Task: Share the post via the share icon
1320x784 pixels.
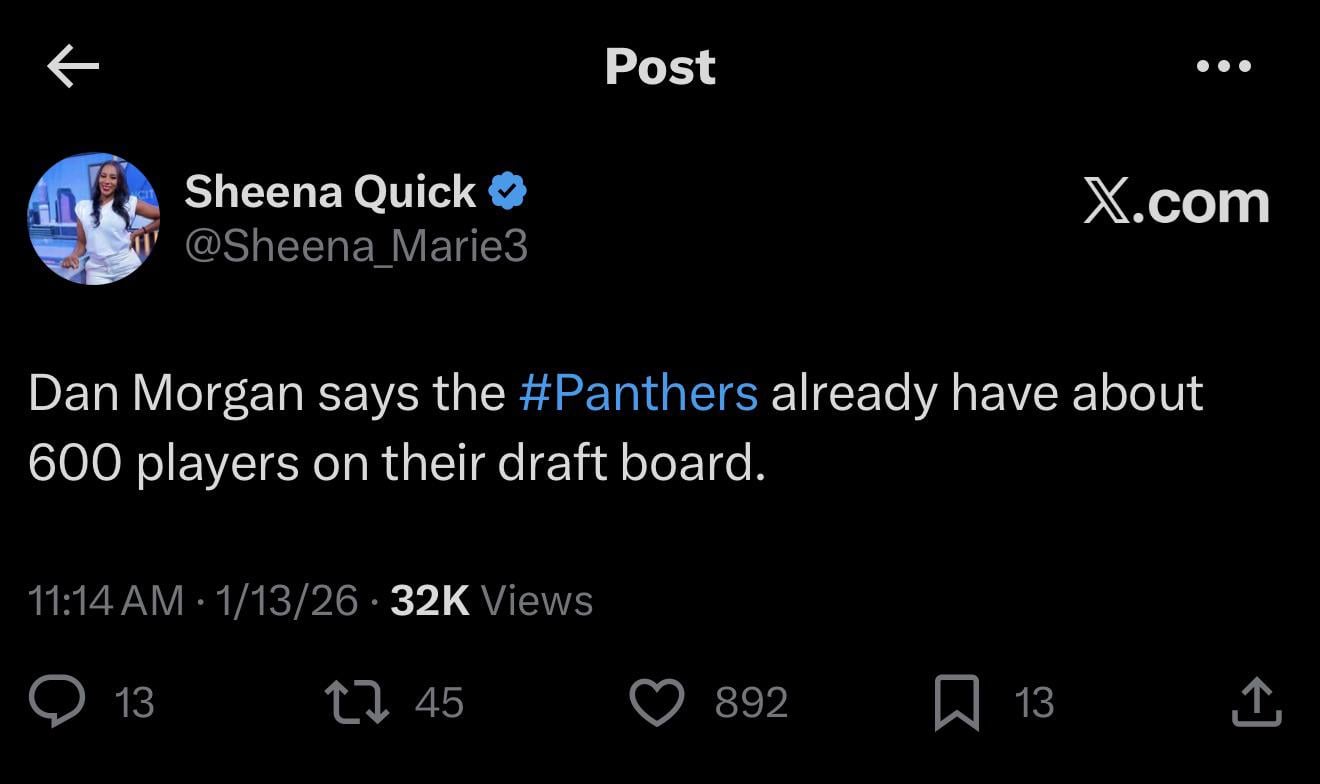Action: (1256, 702)
